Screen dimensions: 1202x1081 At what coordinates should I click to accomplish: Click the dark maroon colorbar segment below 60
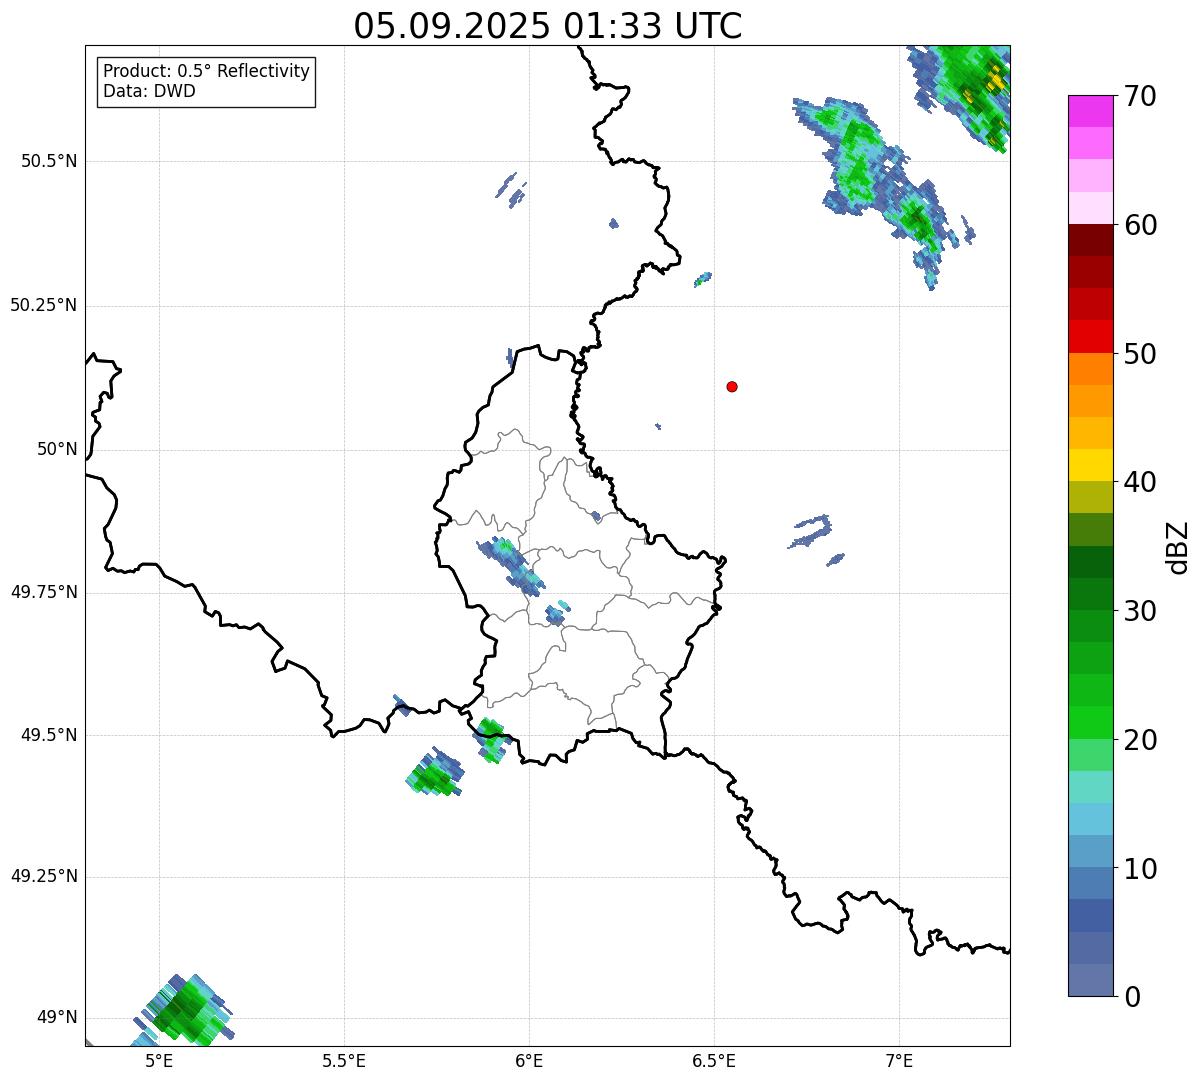click(x=1090, y=240)
